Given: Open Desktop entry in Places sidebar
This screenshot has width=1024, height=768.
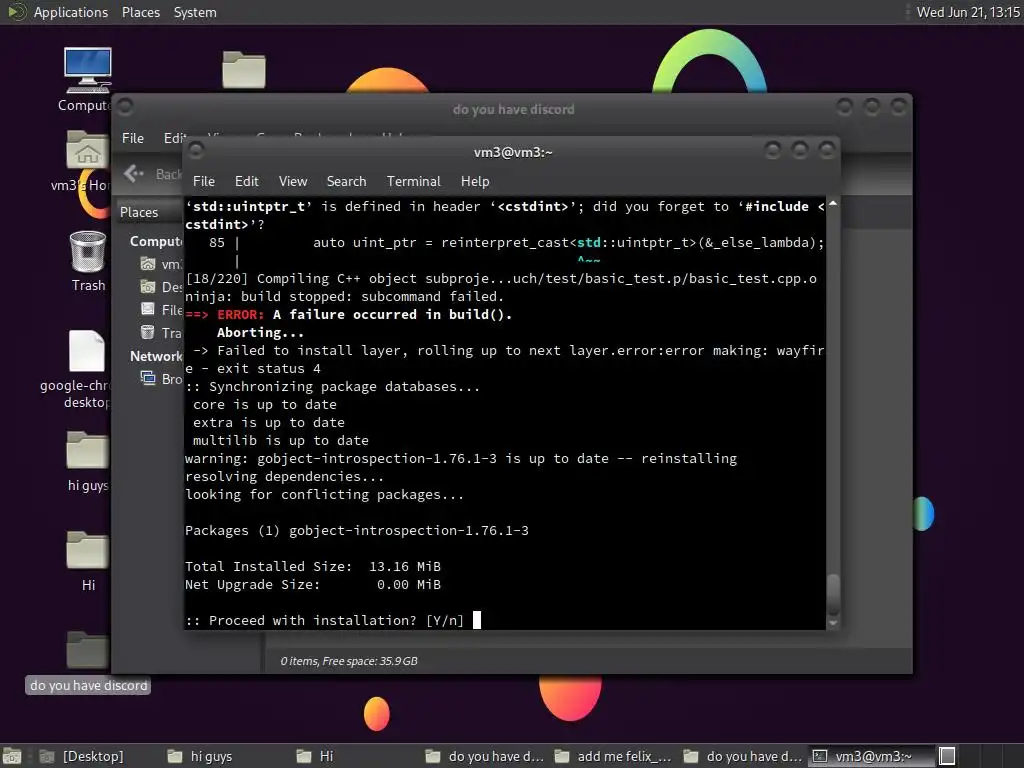Looking at the screenshot, I should (161, 287).
